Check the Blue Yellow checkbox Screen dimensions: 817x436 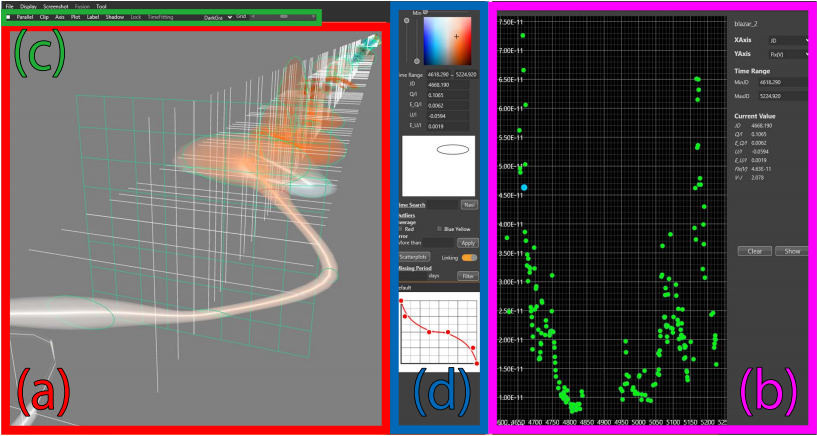tap(439, 228)
